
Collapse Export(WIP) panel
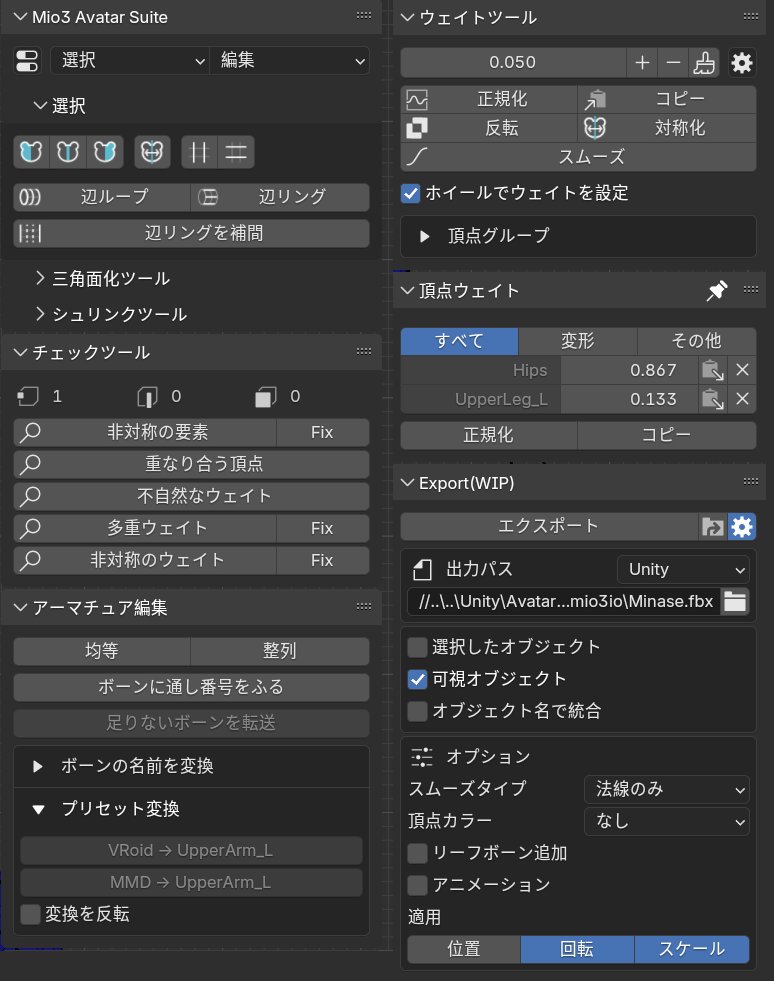408,482
